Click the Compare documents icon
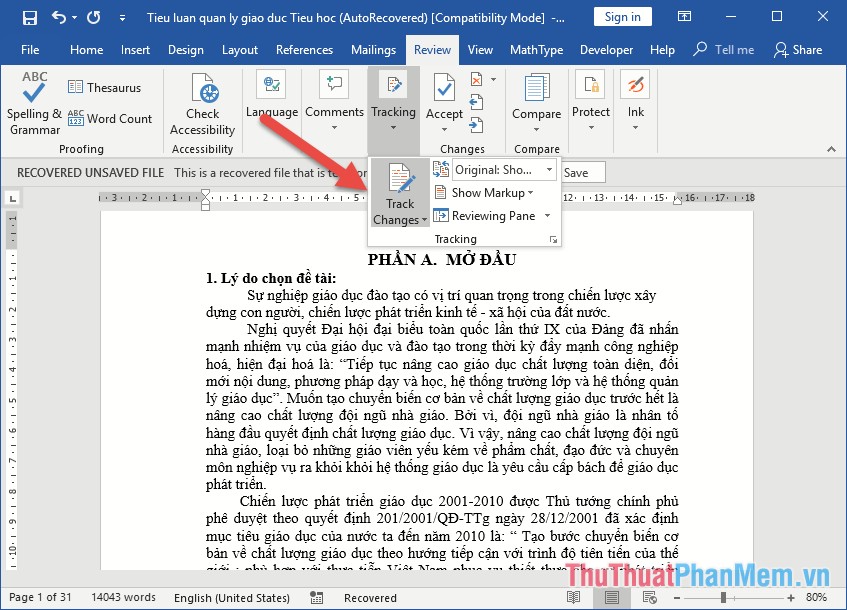This screenshot has height=610, width=847. (536, 88)
